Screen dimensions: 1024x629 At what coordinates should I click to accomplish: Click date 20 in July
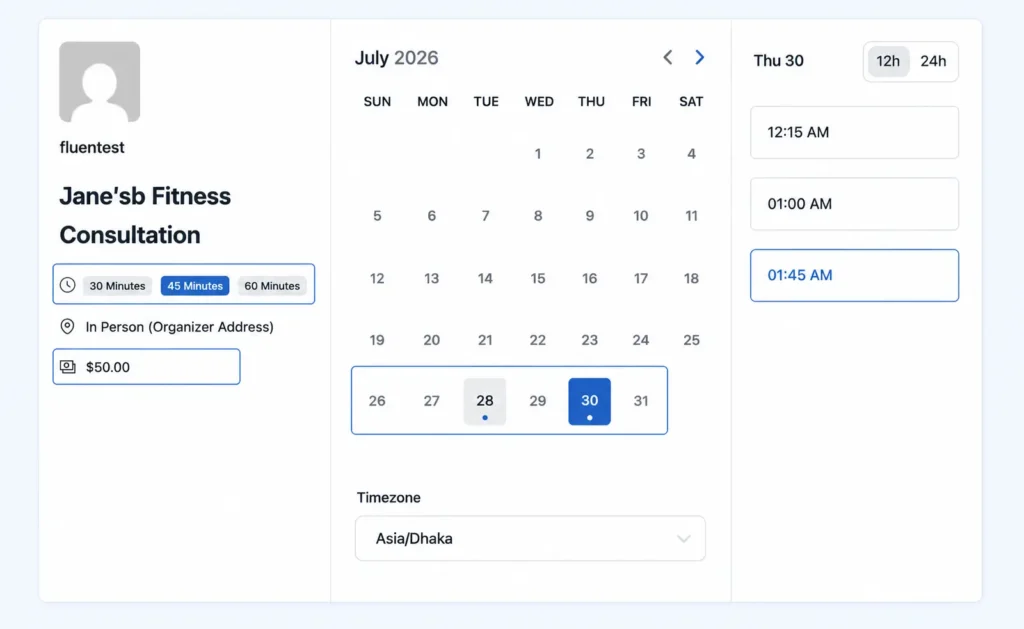pyautogui.click(x=431, y=340)
